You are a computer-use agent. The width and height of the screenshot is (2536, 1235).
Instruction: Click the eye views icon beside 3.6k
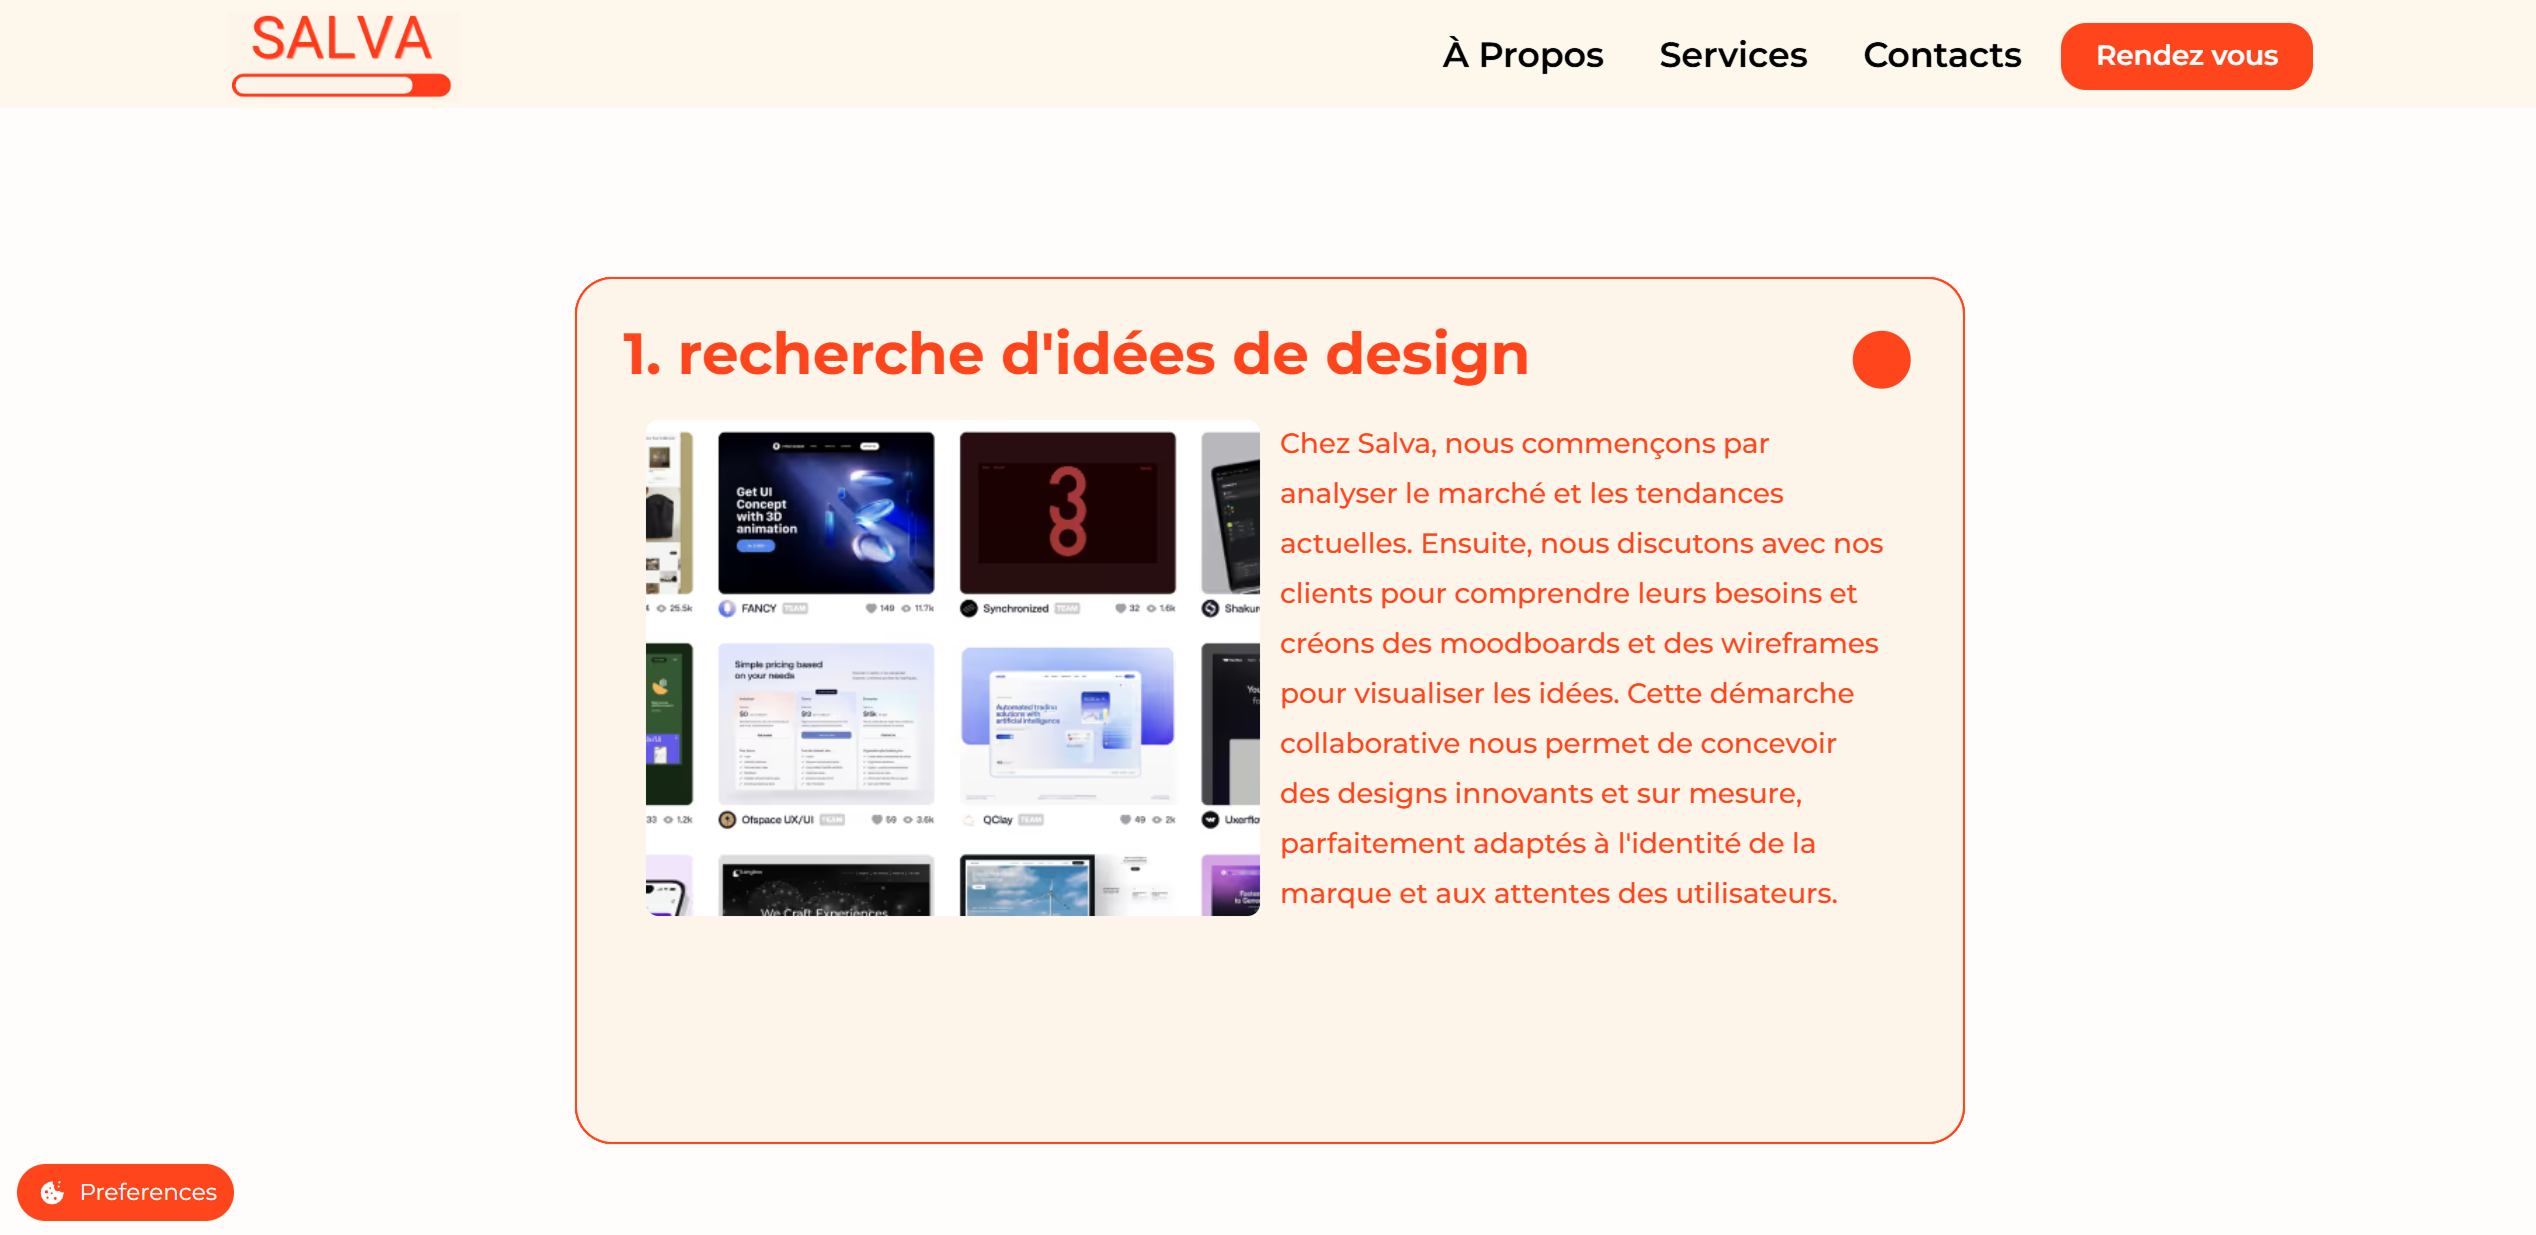click(908, 820)
